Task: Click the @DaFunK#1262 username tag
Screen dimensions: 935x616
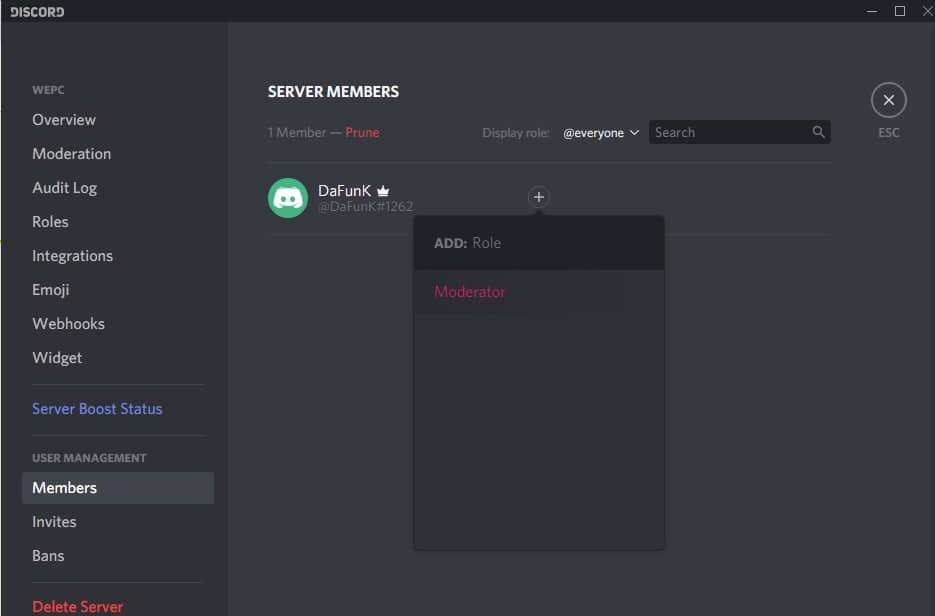Action: pos(366,207)
